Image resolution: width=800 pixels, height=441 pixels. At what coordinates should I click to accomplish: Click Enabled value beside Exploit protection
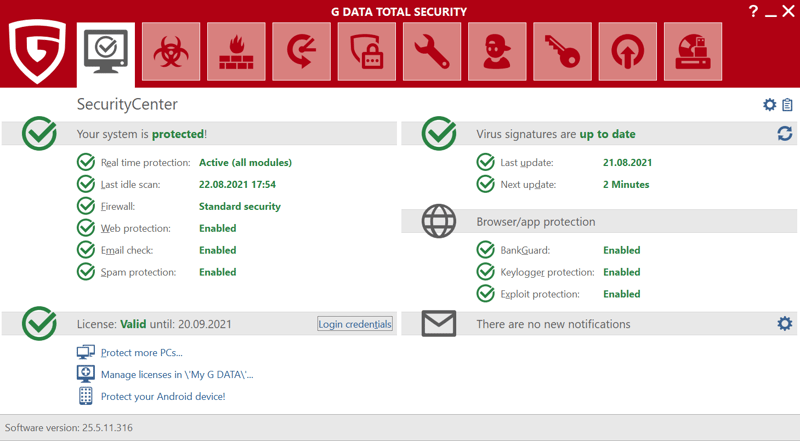[621, 295]
